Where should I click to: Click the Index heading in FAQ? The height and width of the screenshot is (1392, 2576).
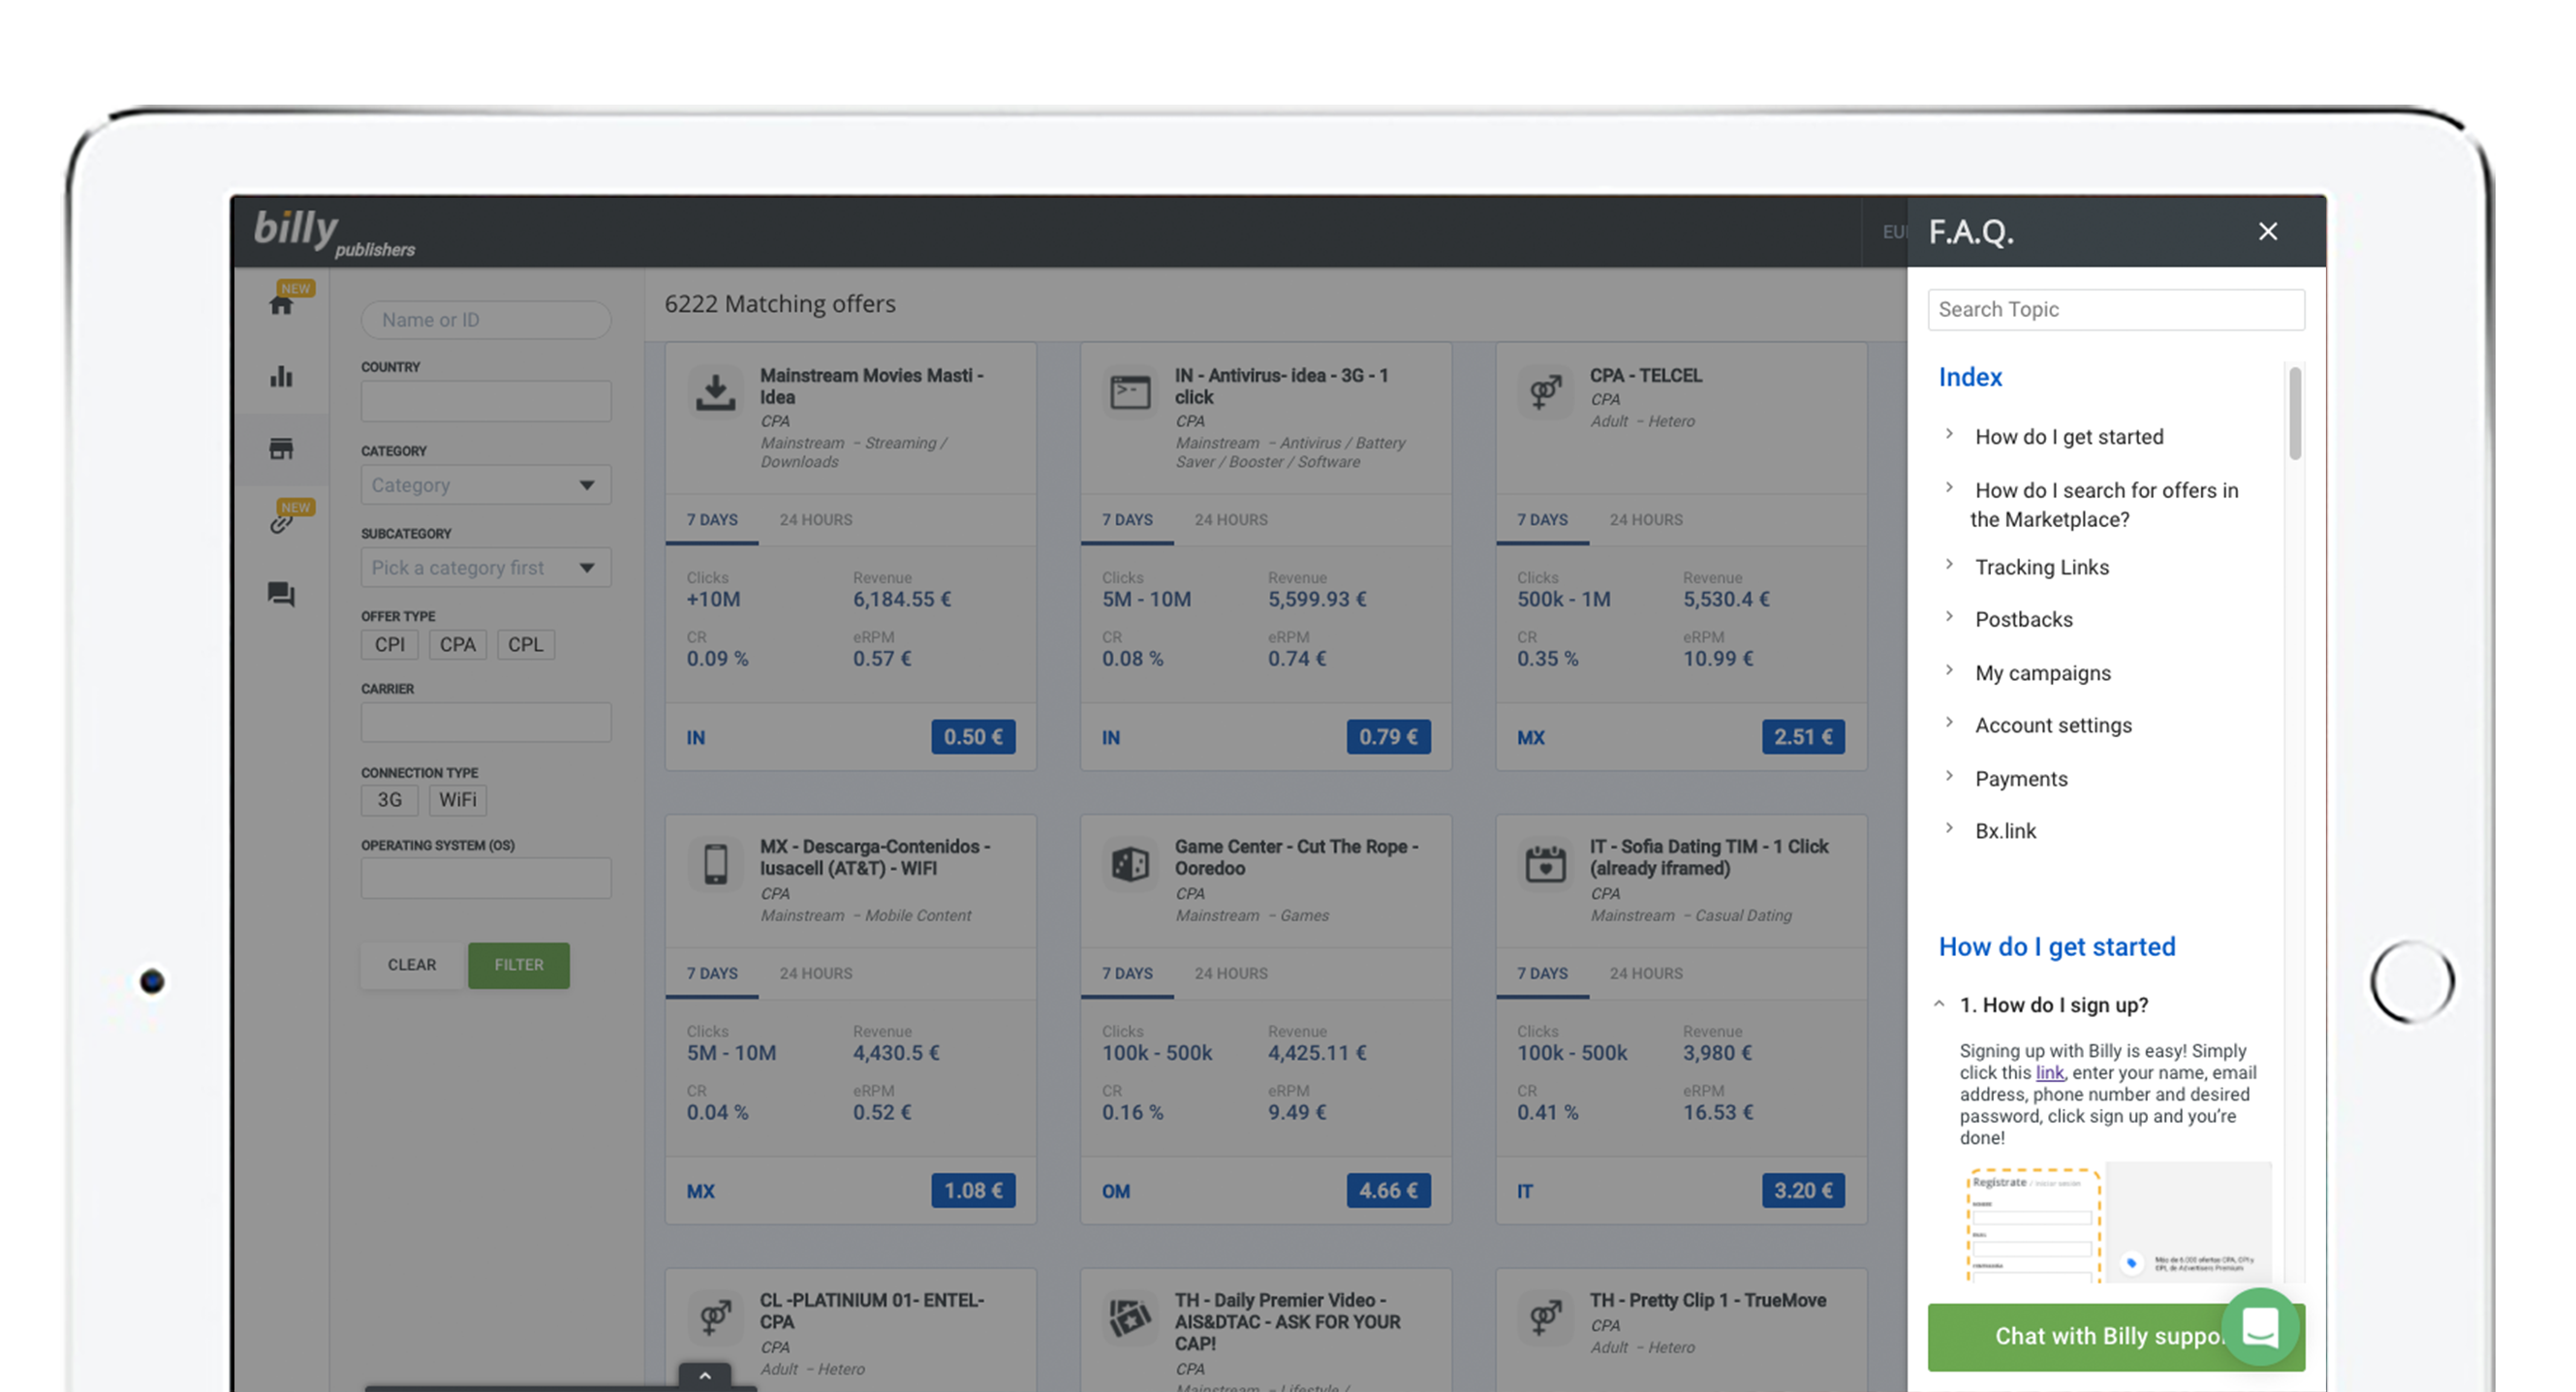pos(1970,377)
